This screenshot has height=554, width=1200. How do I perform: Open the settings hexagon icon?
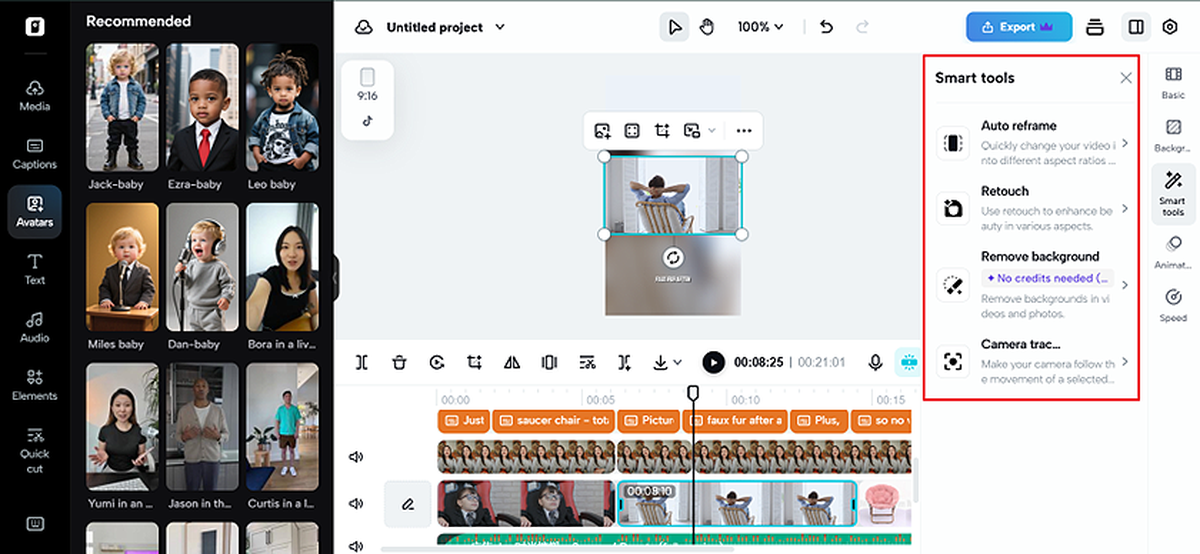(x=1170, y=27)
